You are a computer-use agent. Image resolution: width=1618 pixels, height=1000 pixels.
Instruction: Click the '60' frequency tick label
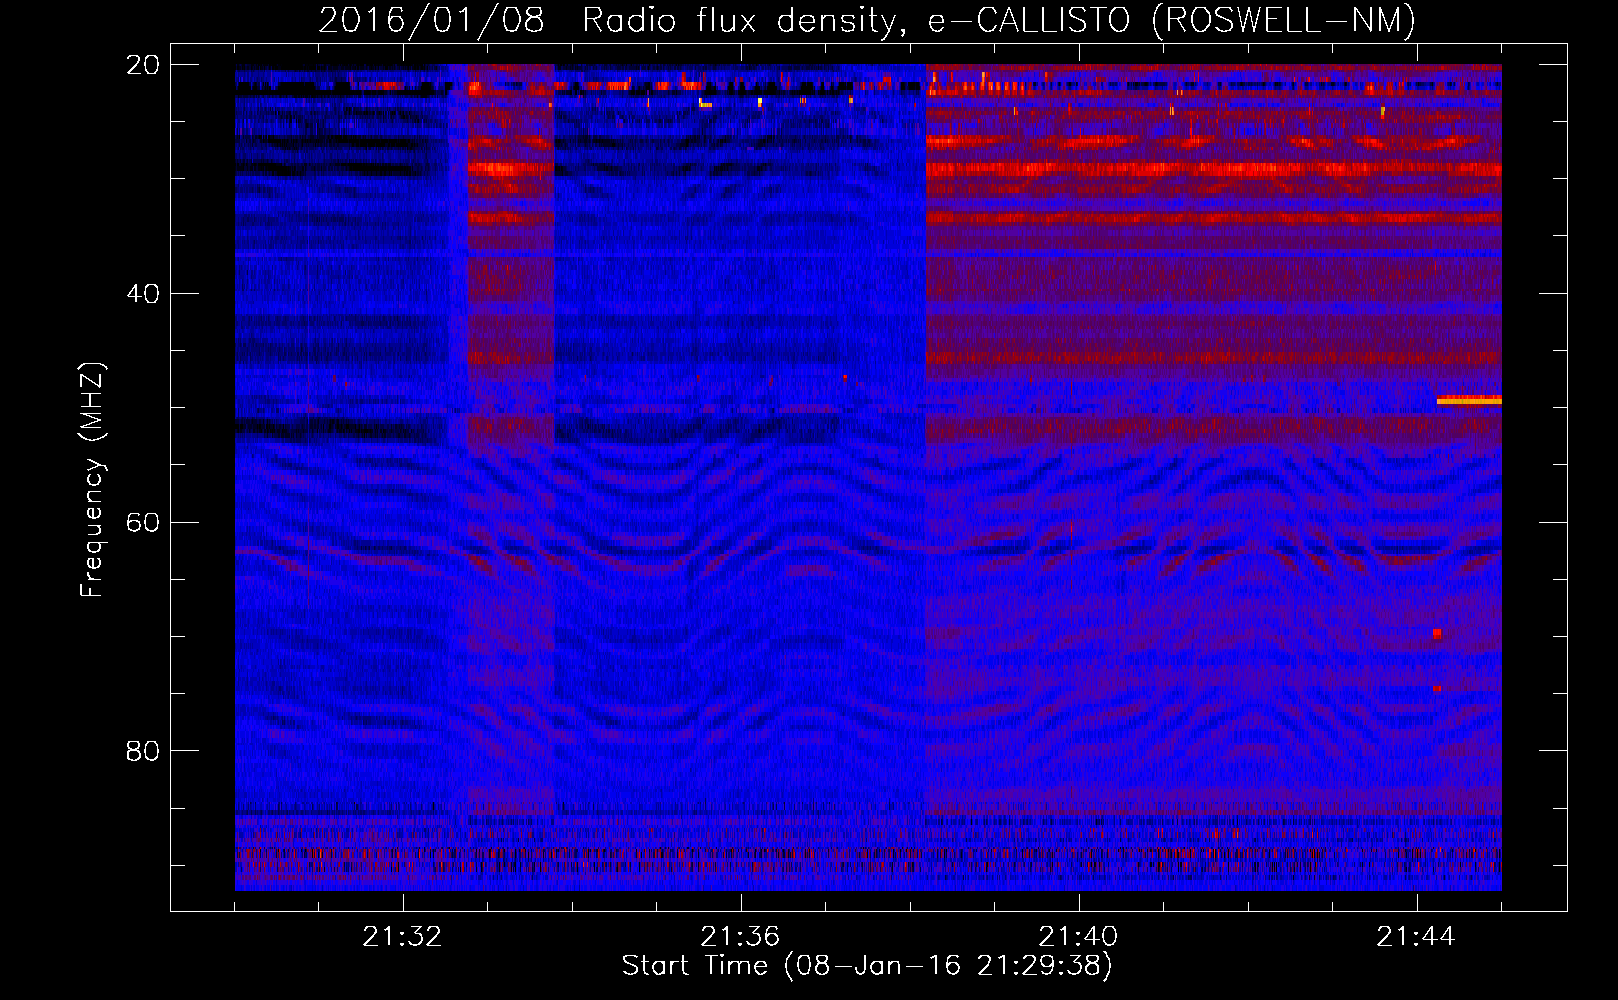click(x=142, y=522)
